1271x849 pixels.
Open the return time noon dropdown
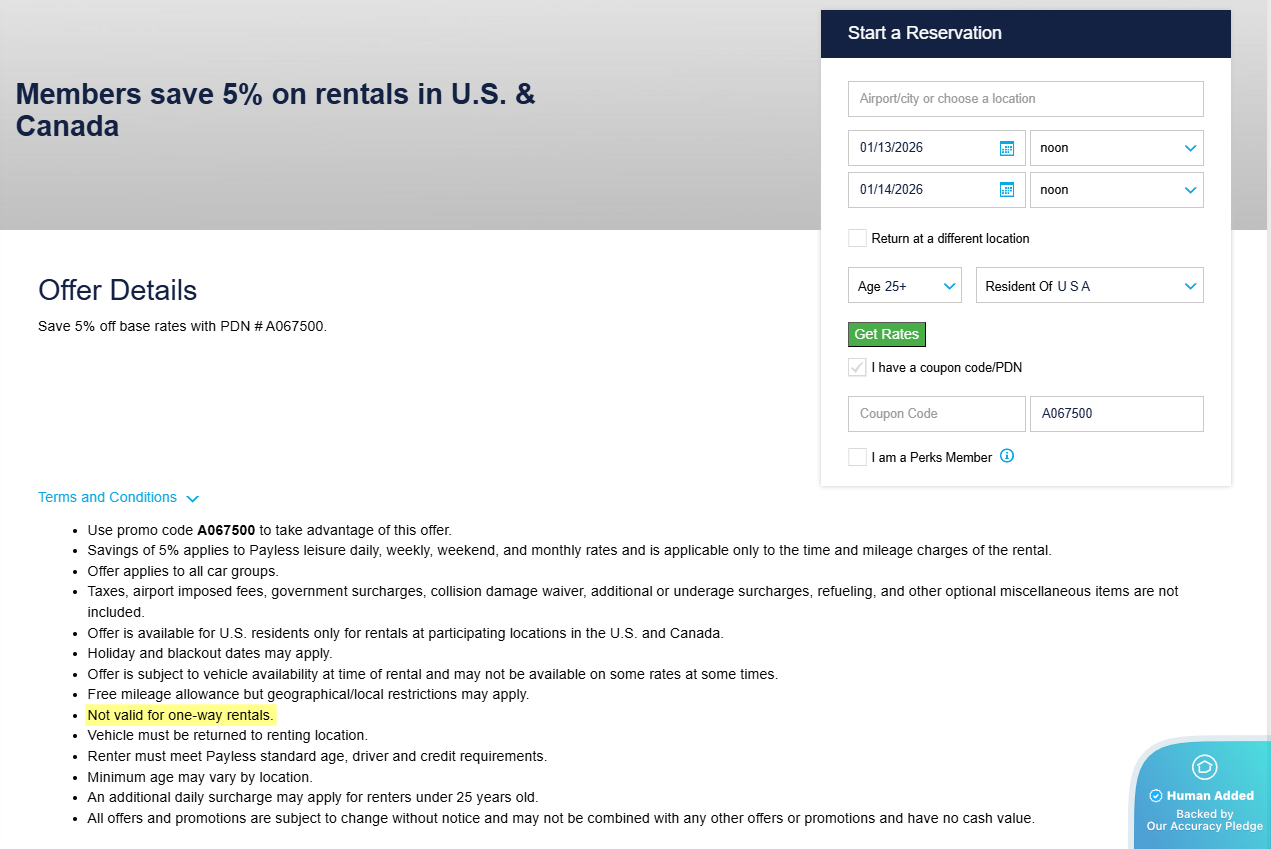click(x=1116, y=190)
